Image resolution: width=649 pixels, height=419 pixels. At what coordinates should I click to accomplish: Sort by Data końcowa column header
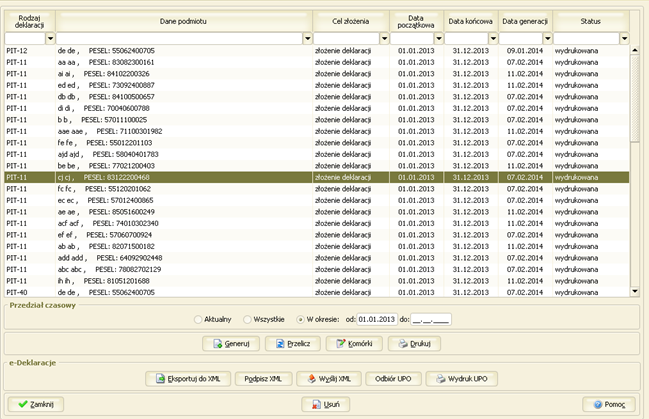[471, 22]
